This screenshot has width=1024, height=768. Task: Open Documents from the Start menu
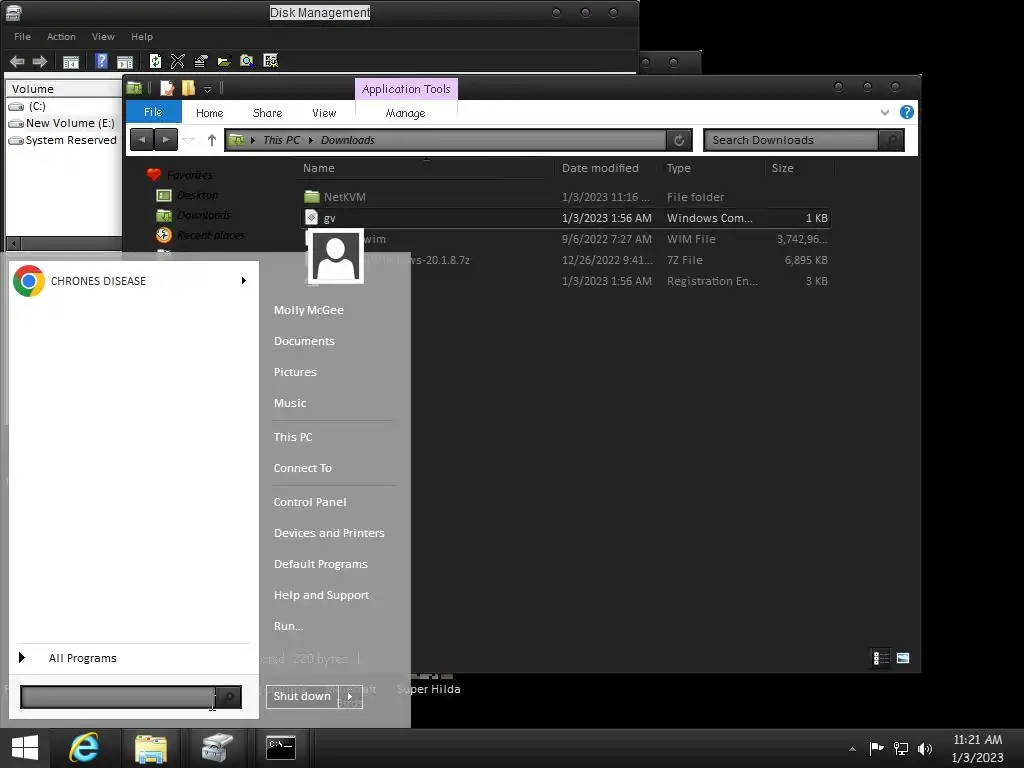point(304,341)
